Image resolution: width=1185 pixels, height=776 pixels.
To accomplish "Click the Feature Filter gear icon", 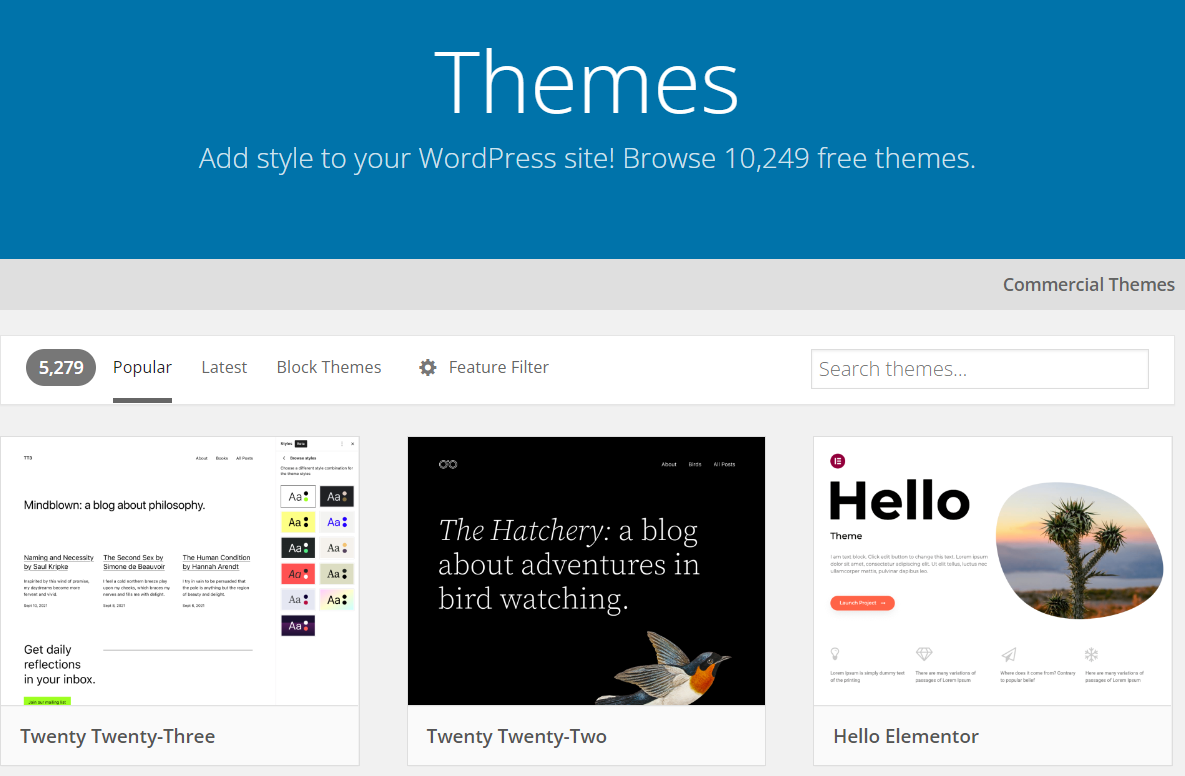I will click(x=428, y=367).
